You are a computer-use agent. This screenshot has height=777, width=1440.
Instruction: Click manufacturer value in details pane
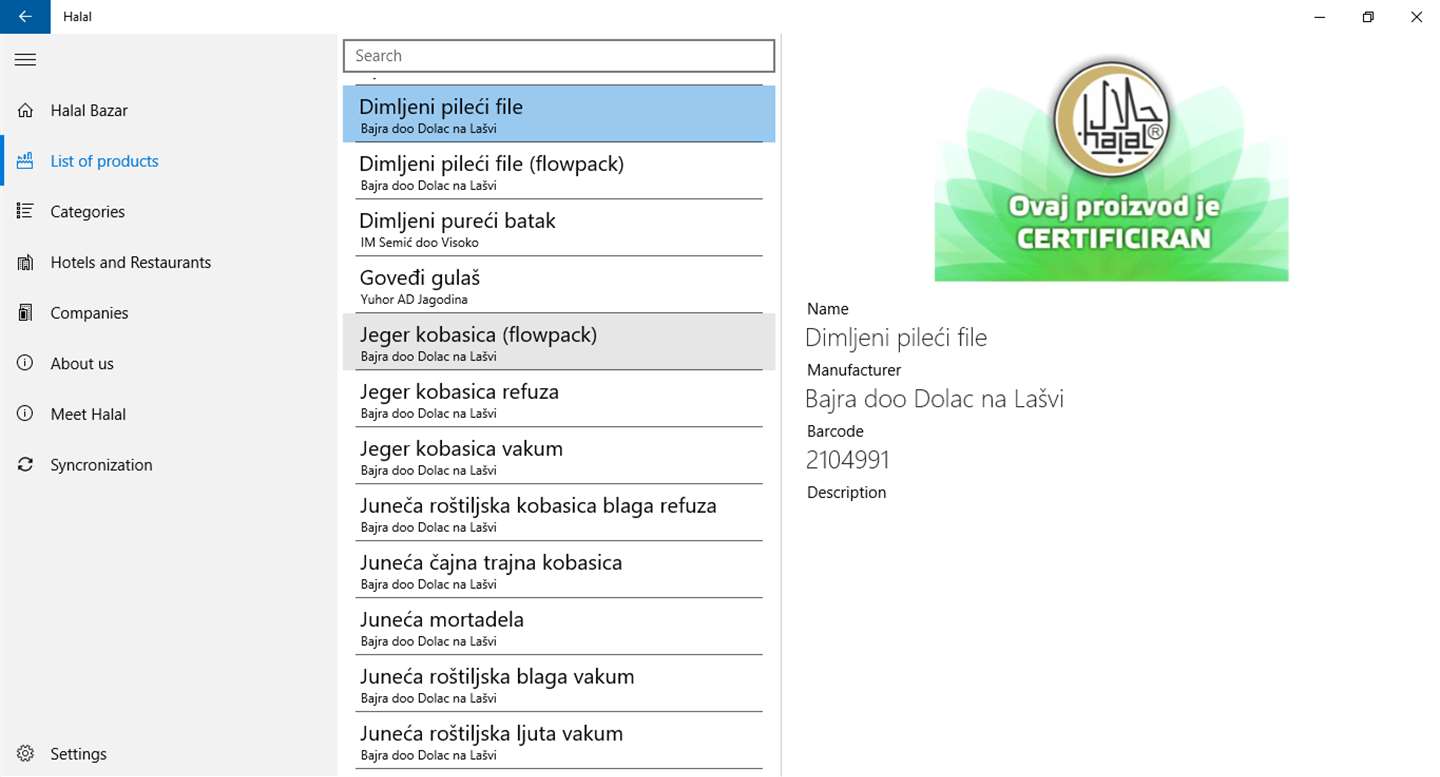coord(934,399)
